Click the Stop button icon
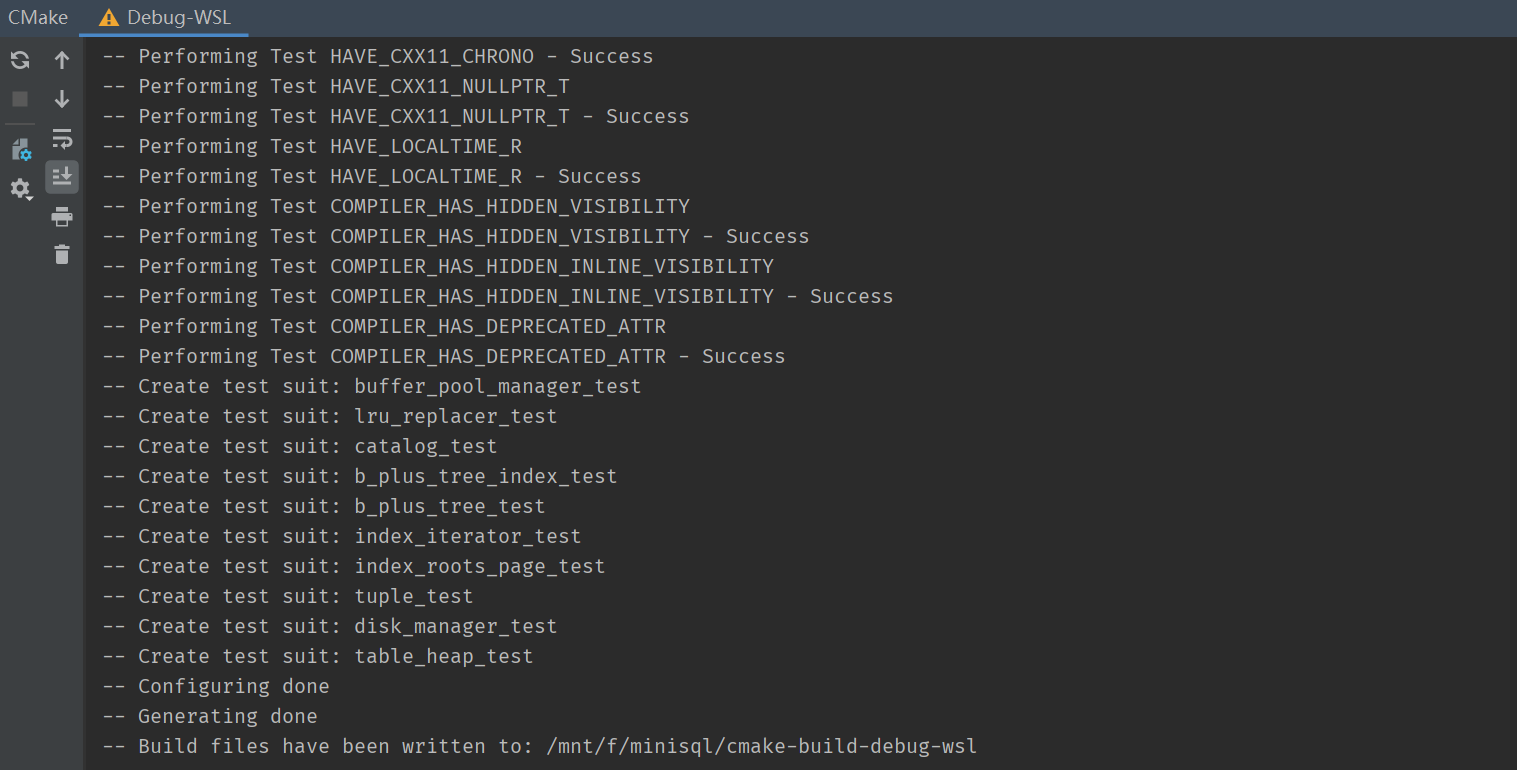The image size is (1517, 770). click(x=20, y=99)
